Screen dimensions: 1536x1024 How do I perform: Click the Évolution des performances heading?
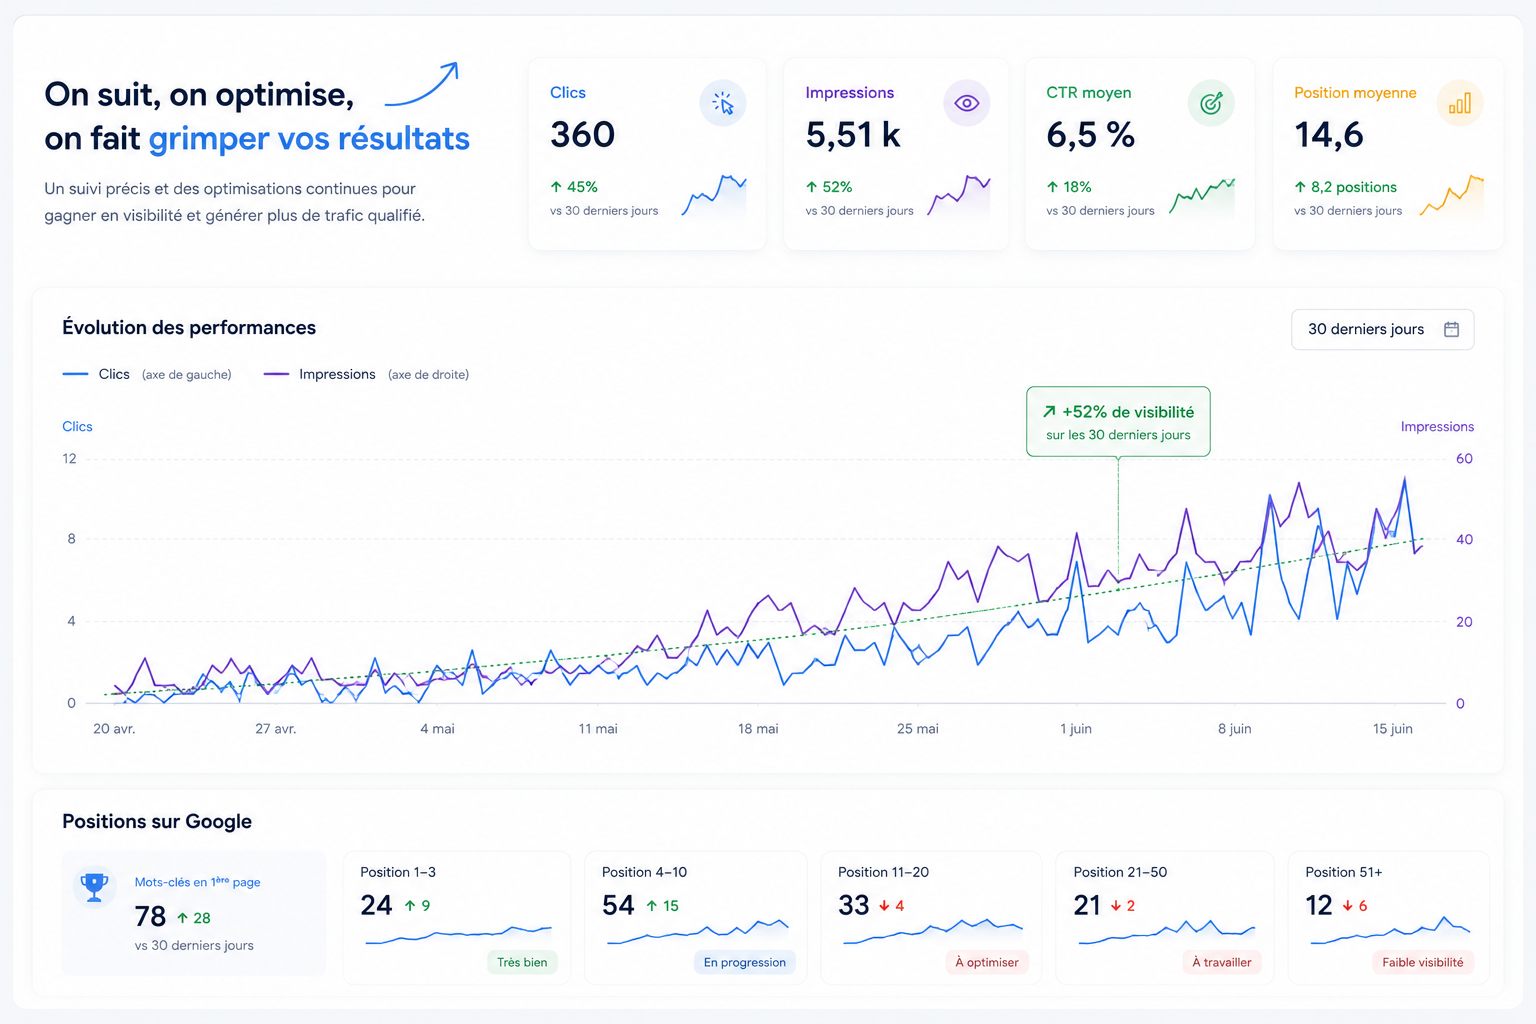pyautogui.click(x=189, y=327)
